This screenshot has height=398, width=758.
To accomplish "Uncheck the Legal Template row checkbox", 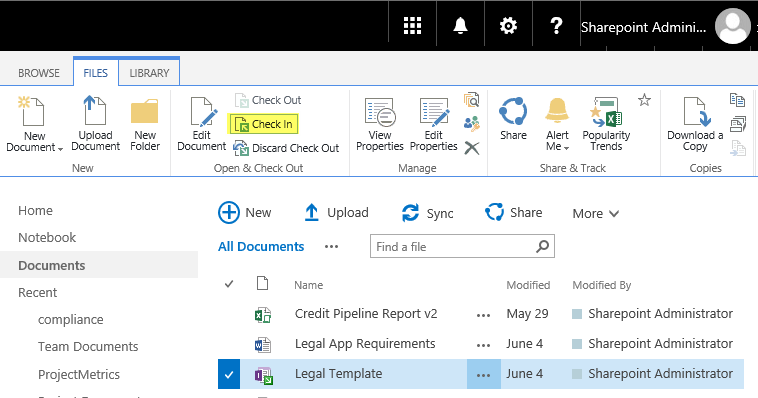I will tap(229, 374).
